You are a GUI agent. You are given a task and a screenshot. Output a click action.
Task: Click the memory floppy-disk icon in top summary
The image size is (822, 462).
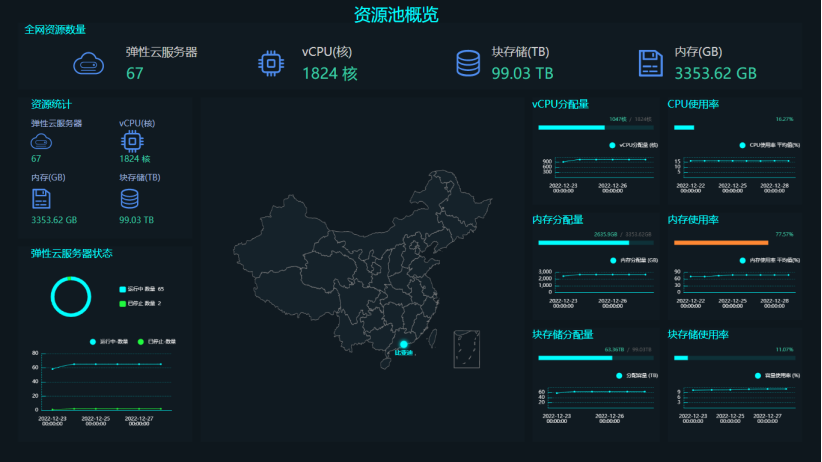point(651,63)
